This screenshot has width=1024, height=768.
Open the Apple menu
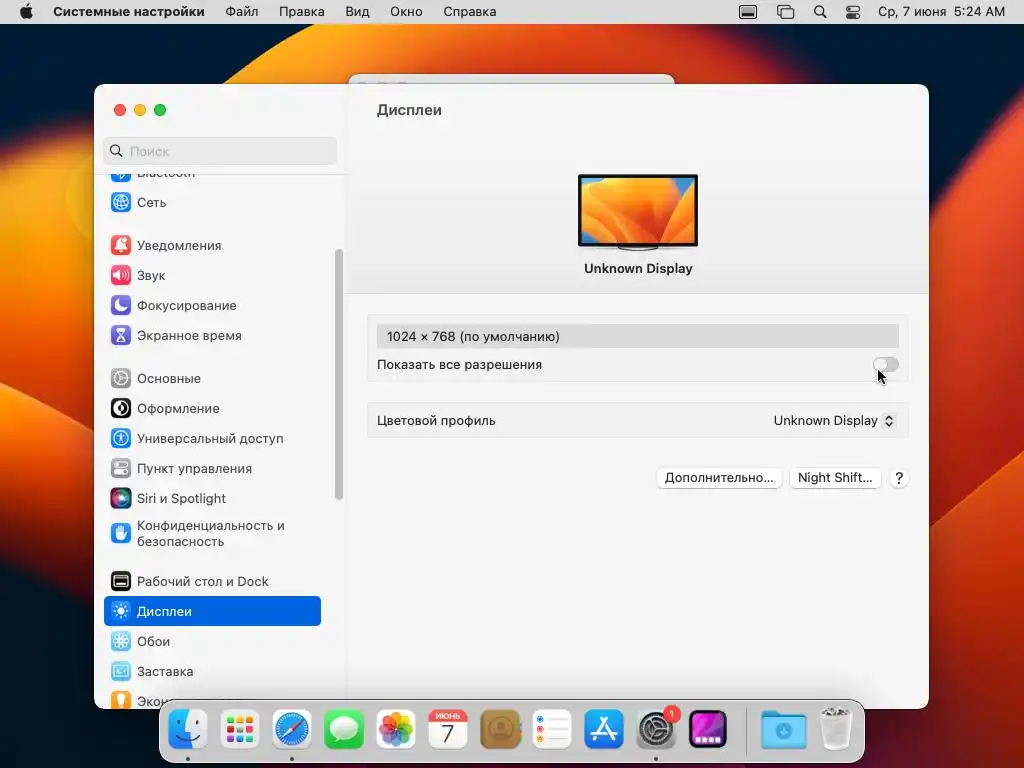coord(26,12)
